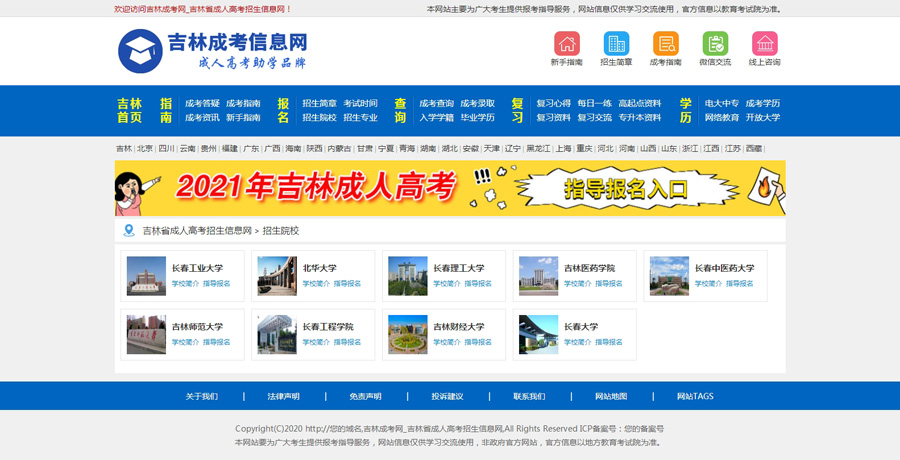Viewport: 900px width, 460px height.
Task: Open 成考答疑 in the navigation menu
Action: pos(202,103)
